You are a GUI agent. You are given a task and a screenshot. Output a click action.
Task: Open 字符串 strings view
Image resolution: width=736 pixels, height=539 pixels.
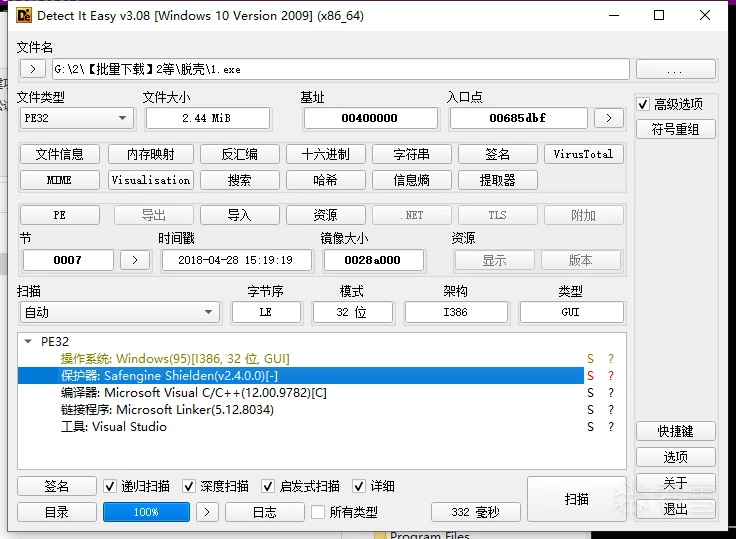[412, 154]
